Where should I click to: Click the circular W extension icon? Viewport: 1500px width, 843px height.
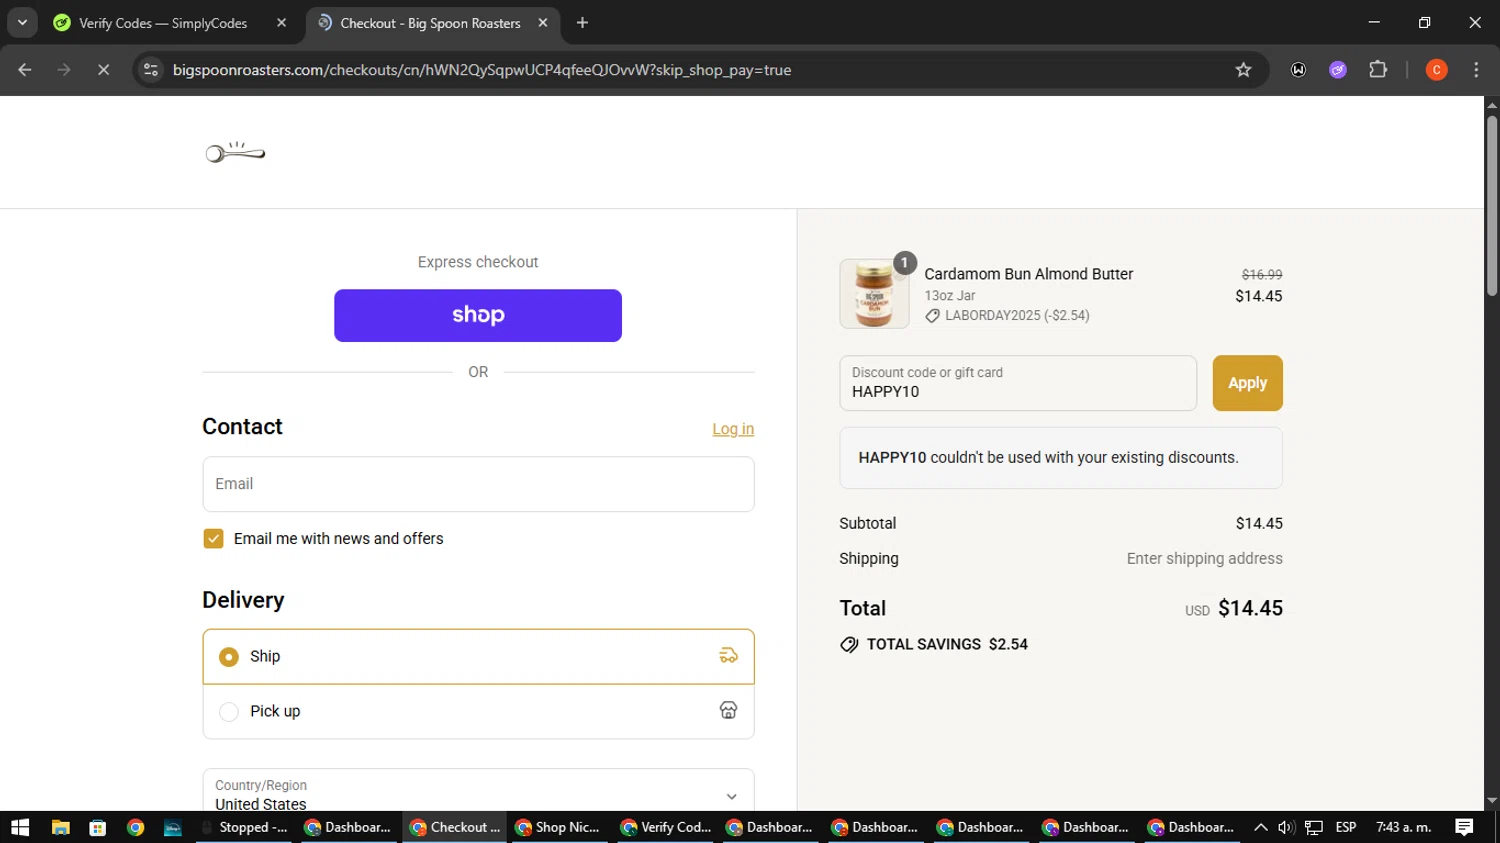[x=1298, y=70]
